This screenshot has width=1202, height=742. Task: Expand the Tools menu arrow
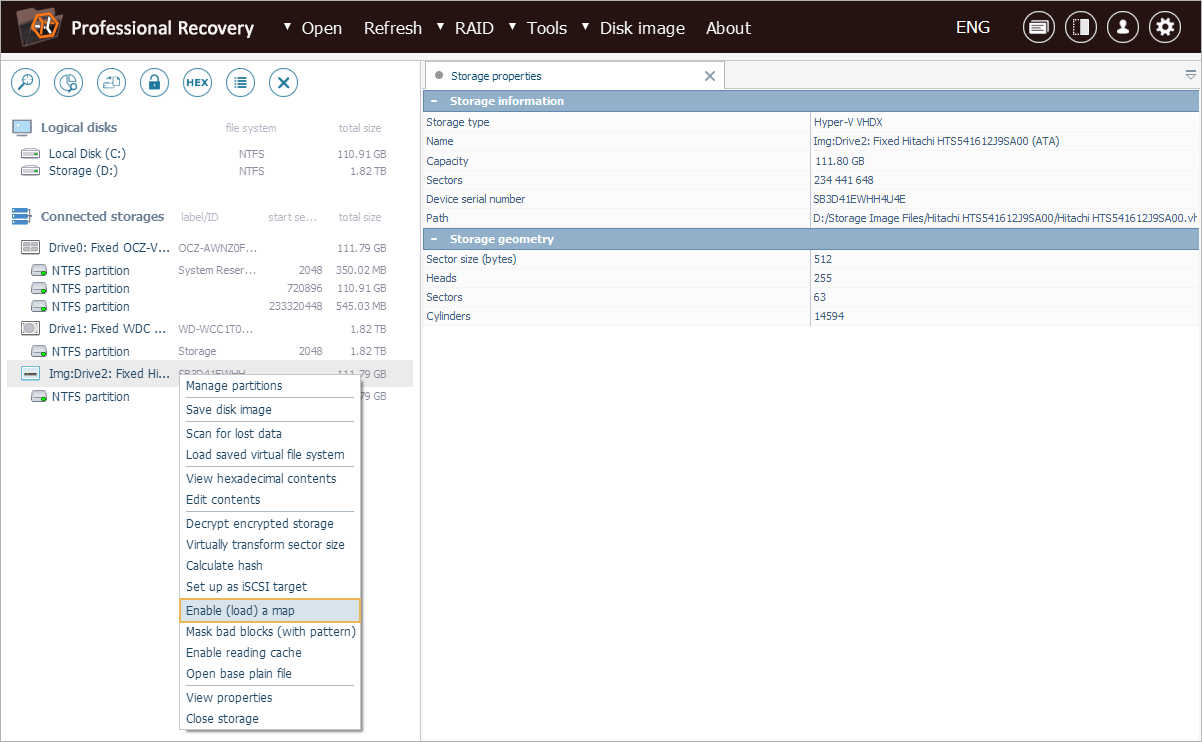[513, 26]
